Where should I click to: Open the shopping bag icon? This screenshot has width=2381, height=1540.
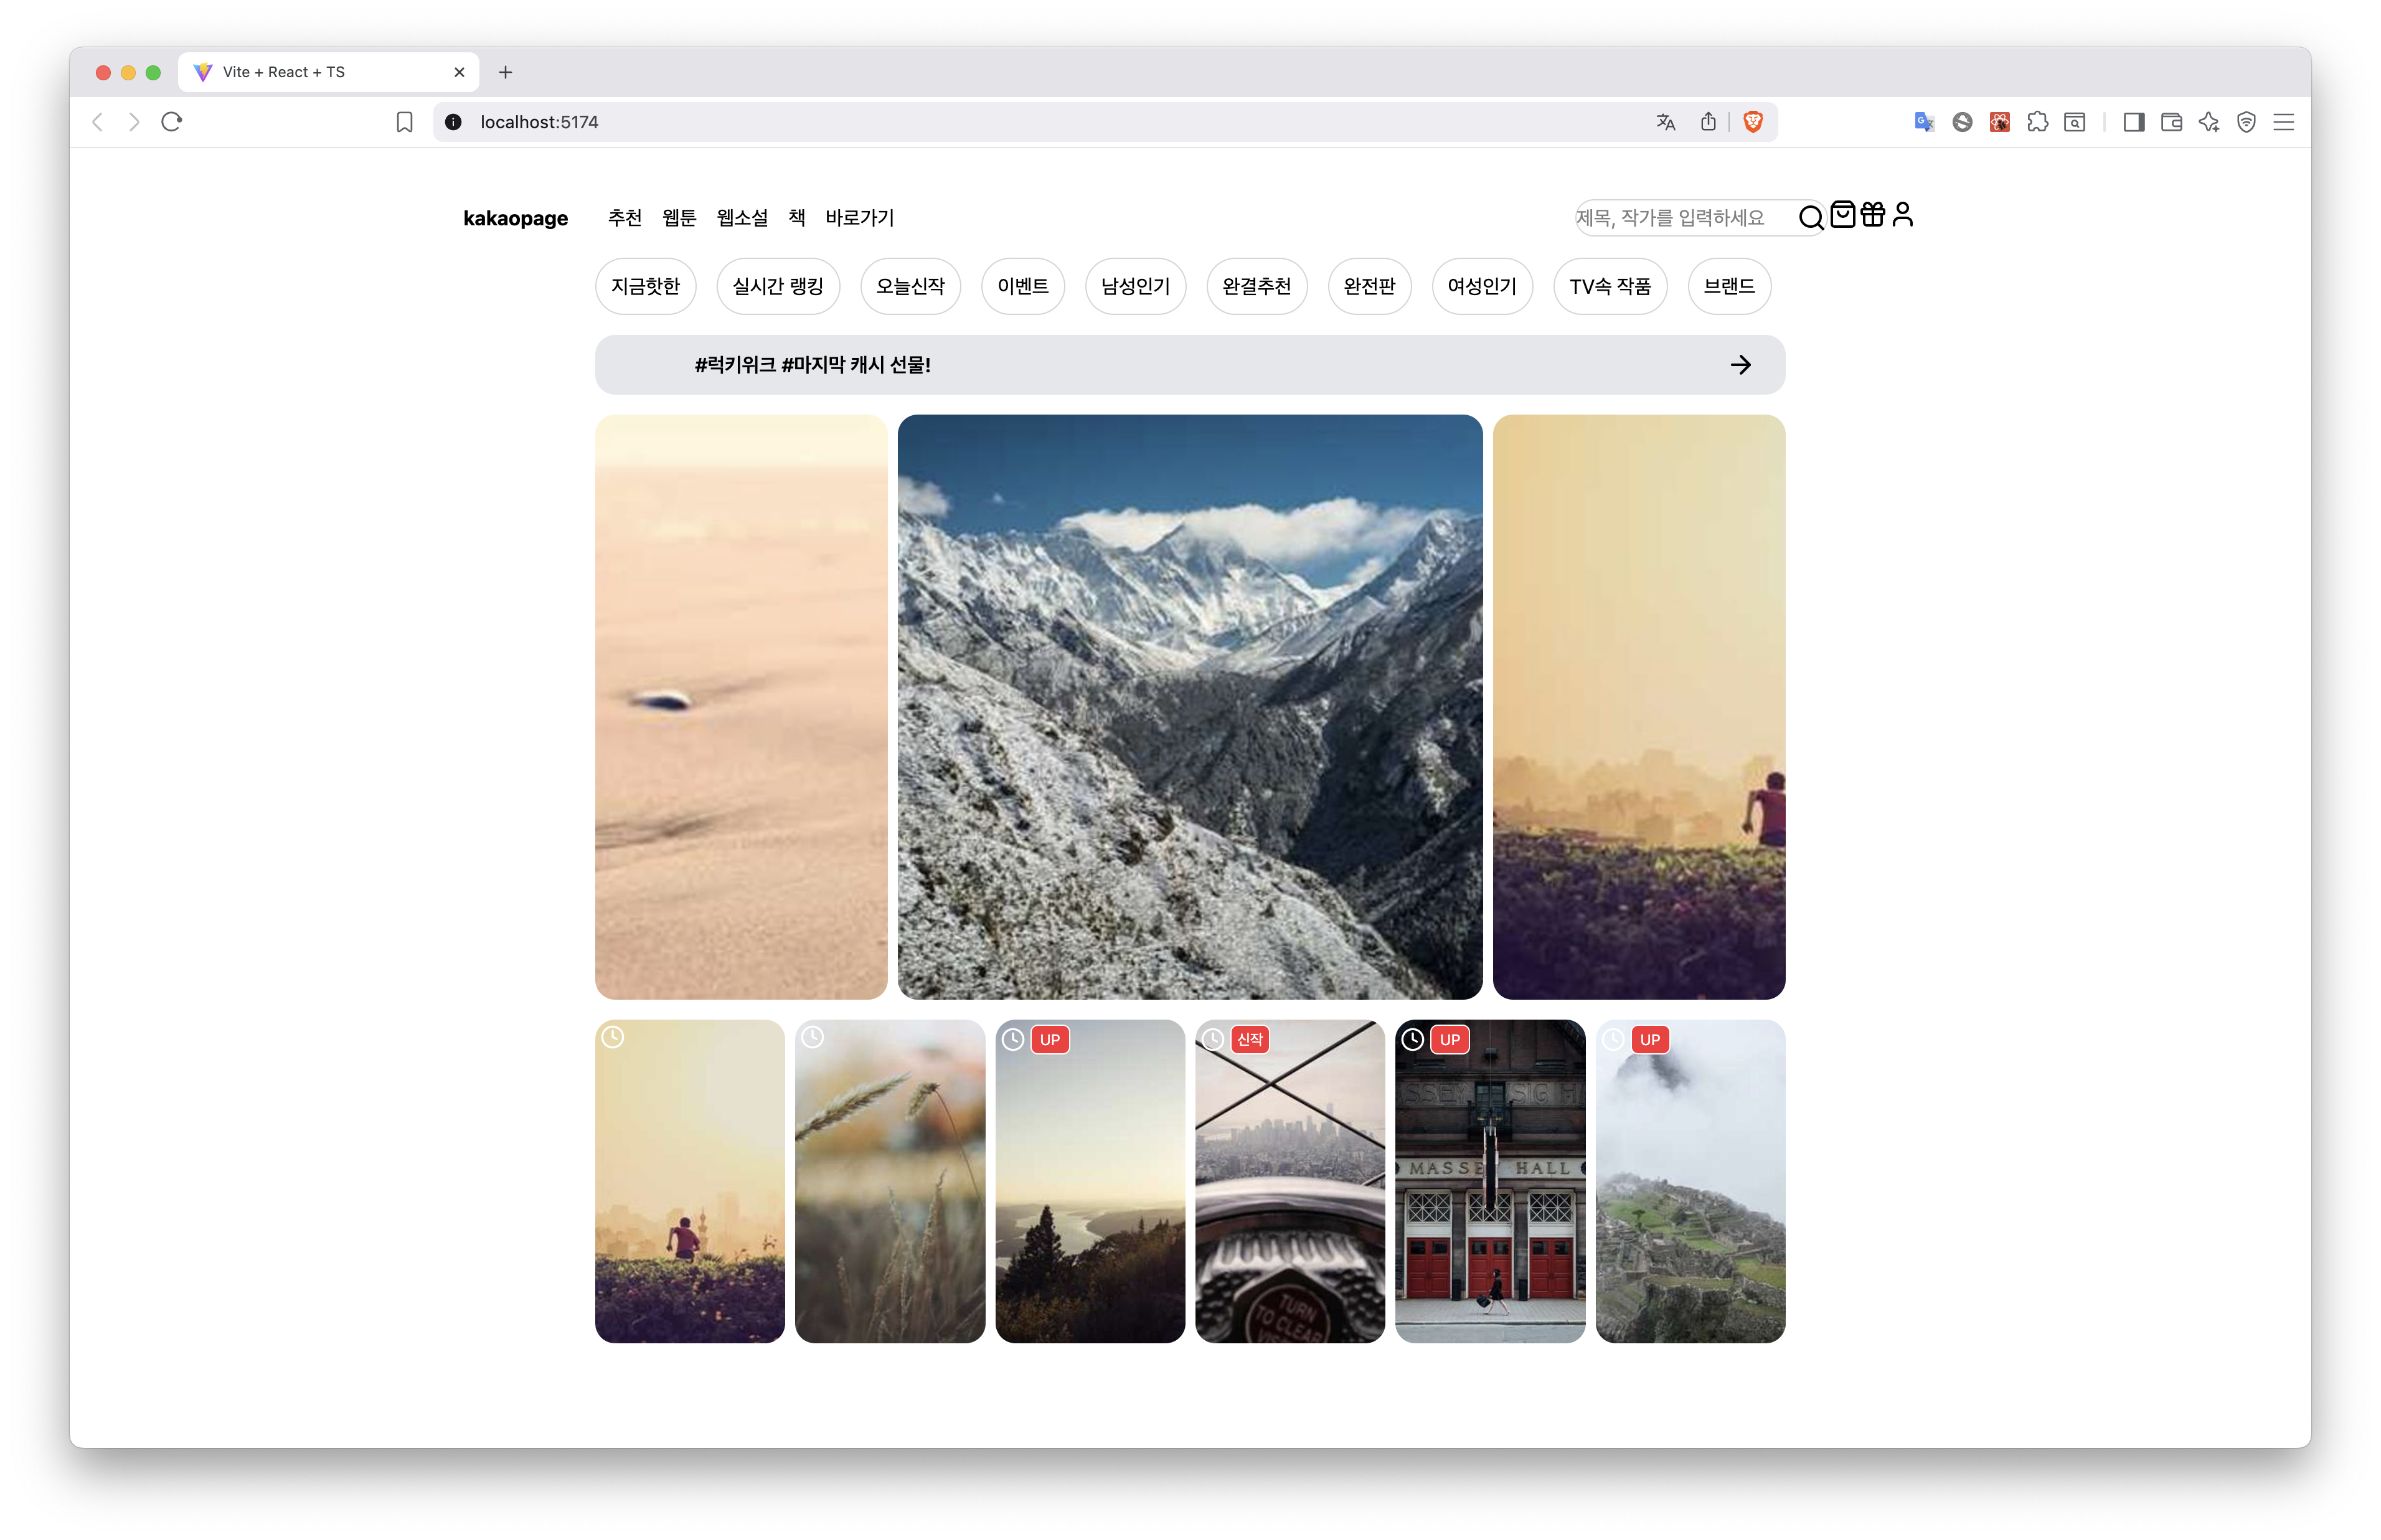pyautogui.click(x=1842, y=215)
